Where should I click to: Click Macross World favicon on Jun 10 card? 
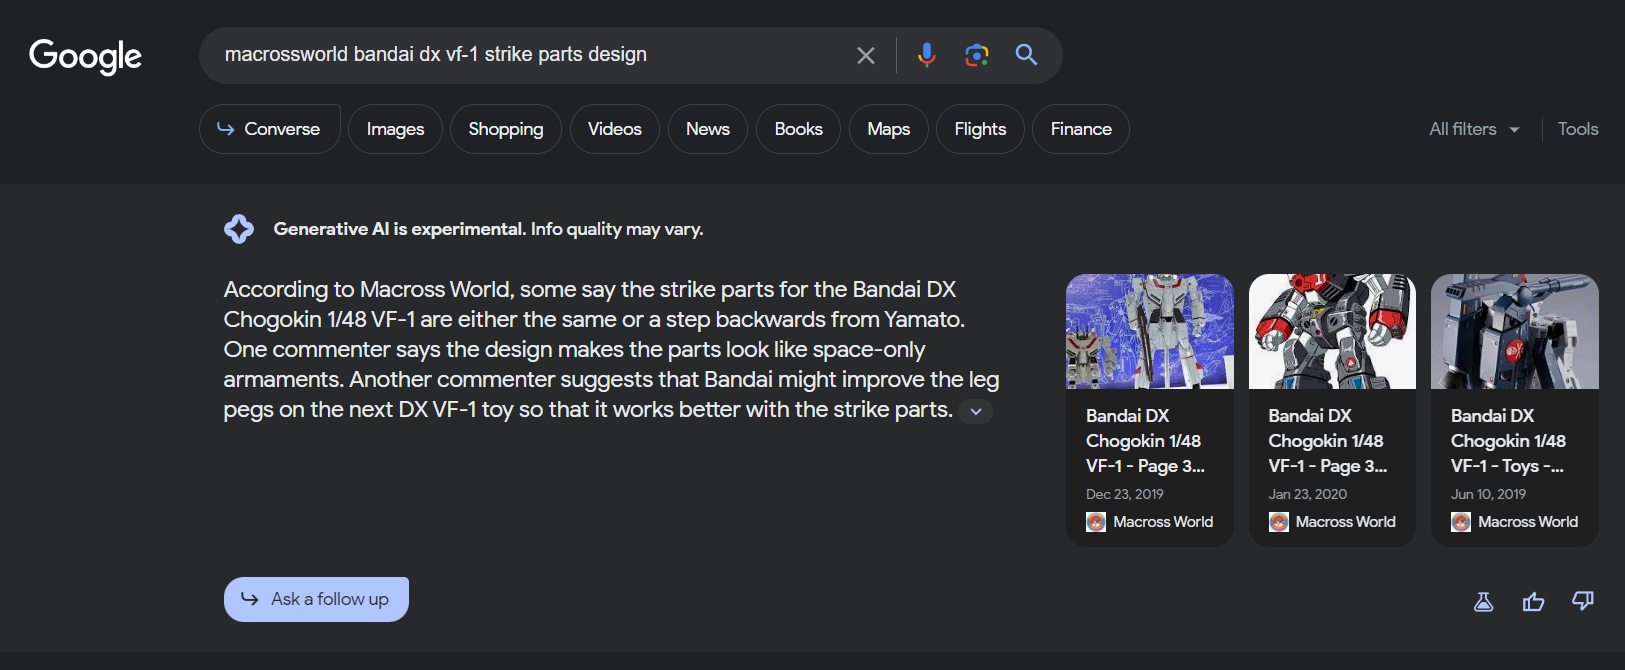(x=1461, y=522)
